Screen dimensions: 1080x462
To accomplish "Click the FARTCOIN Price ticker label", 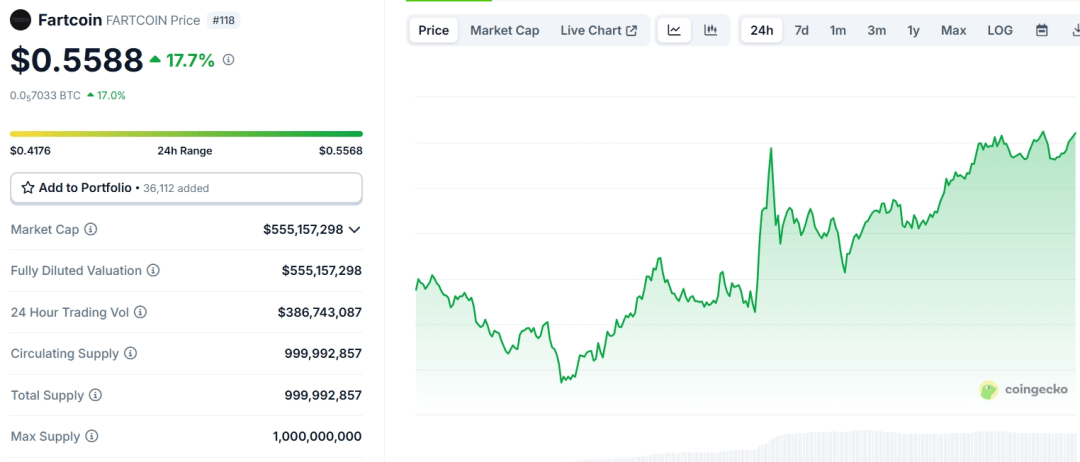I will coord(153,20).
